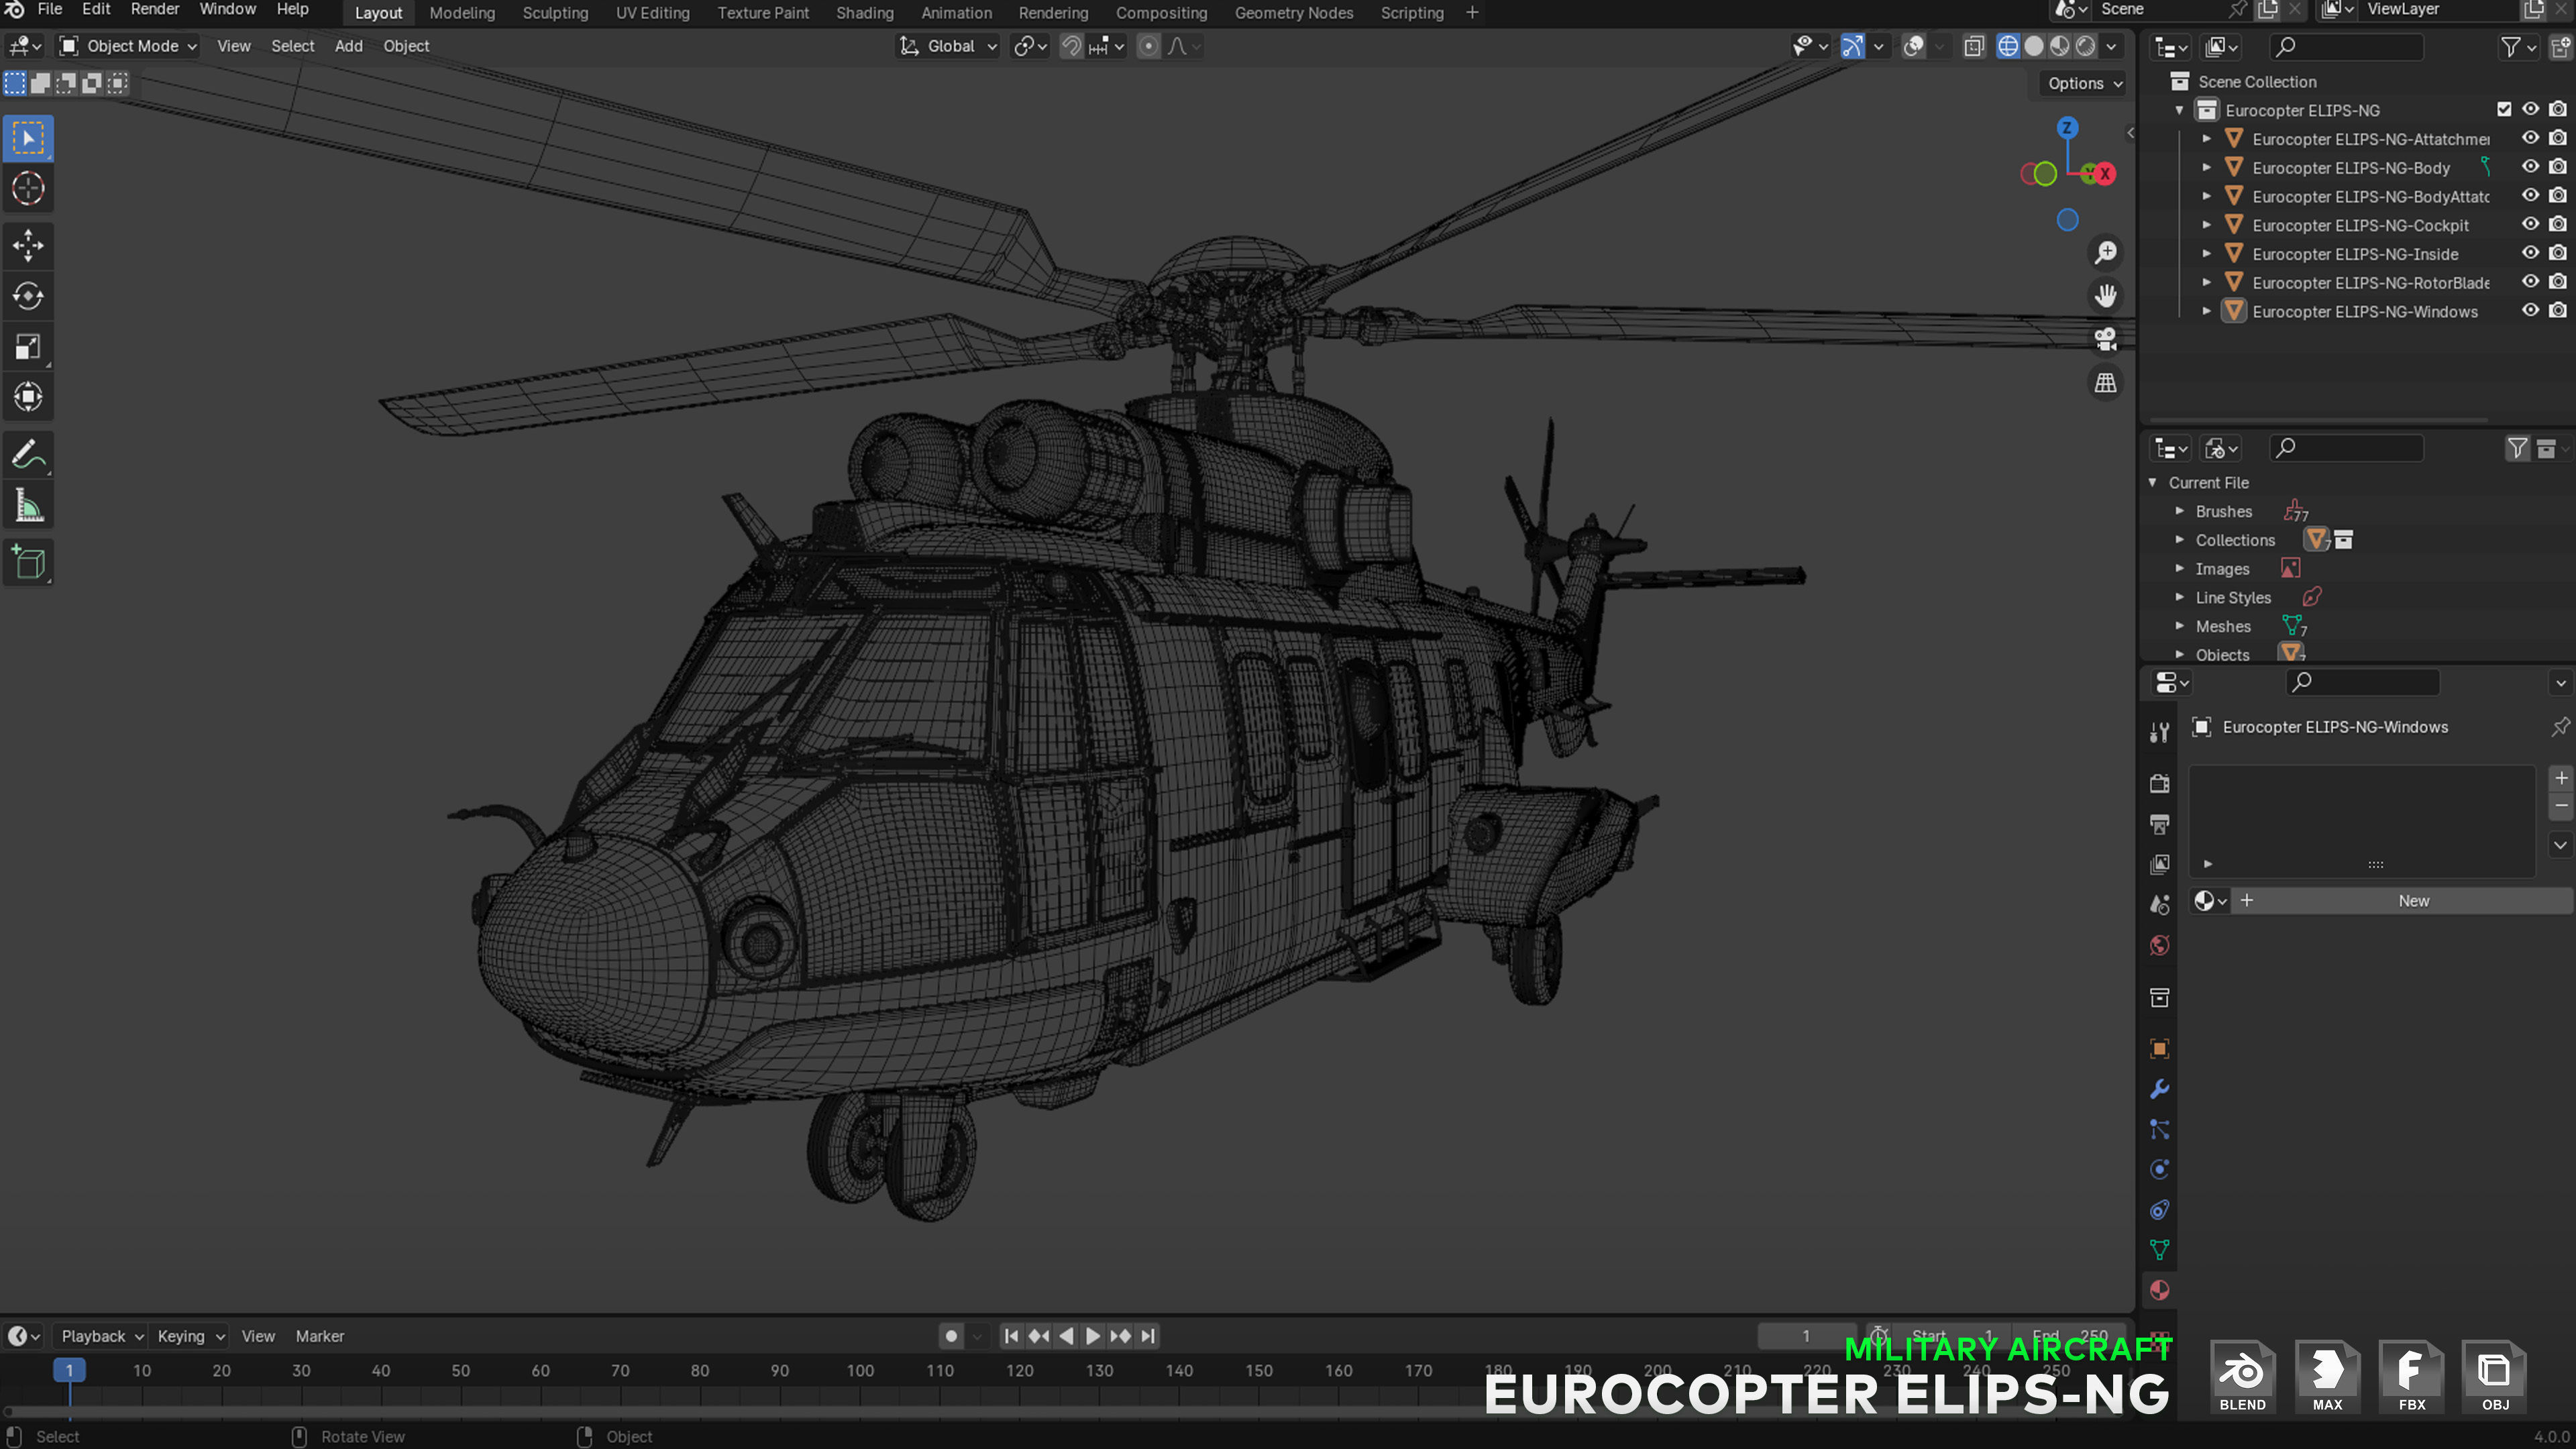The height and width of the screenshot is (1449, 2576).
Task: Open the File menu
Action: [x=49, y=10]
